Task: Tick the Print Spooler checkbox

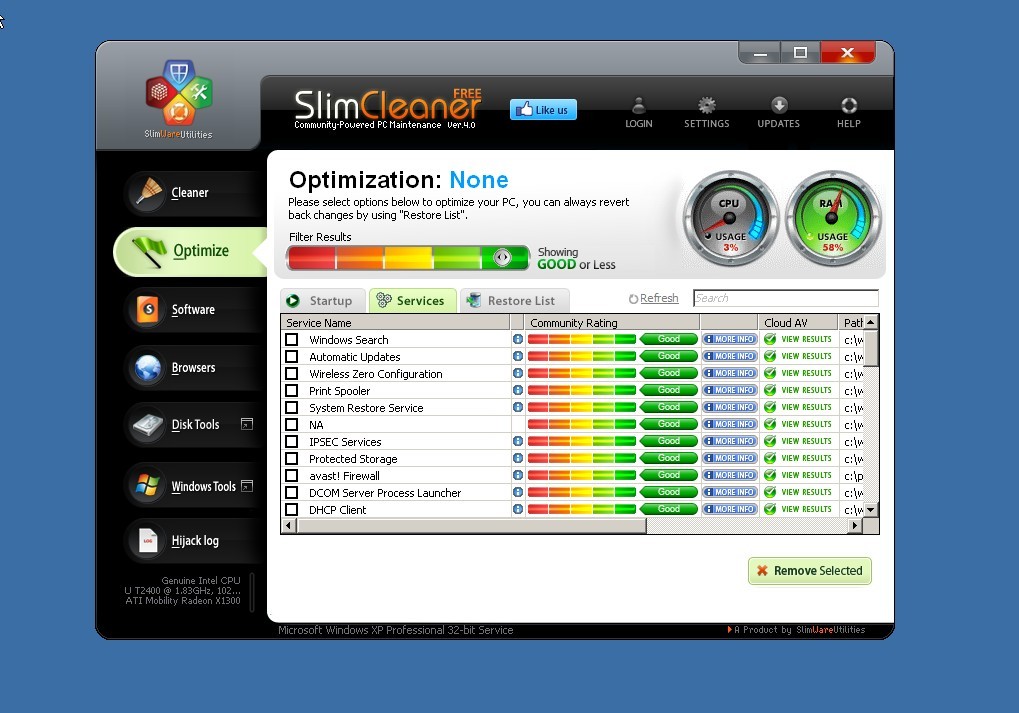Action: [x=292, y=391]
